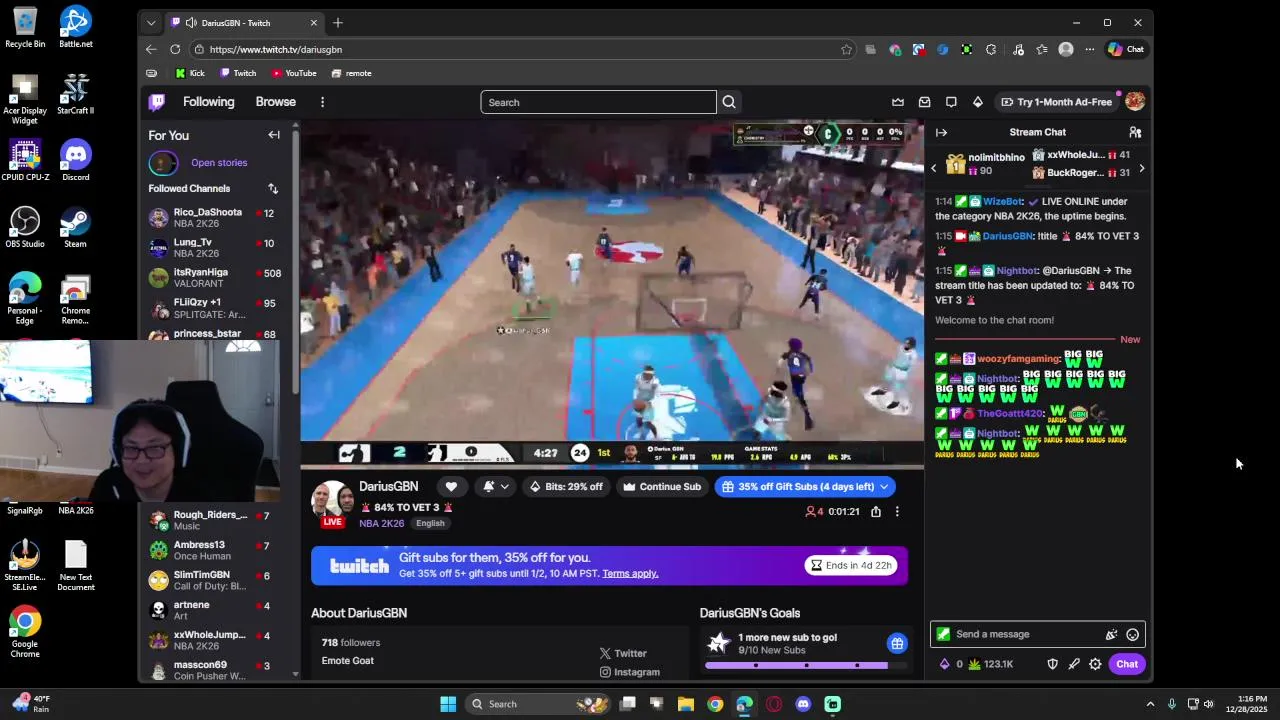The height and width of the screenshot is (720, 1280).
Task: Open browser settings and more menu
Action: point(1090,49)
